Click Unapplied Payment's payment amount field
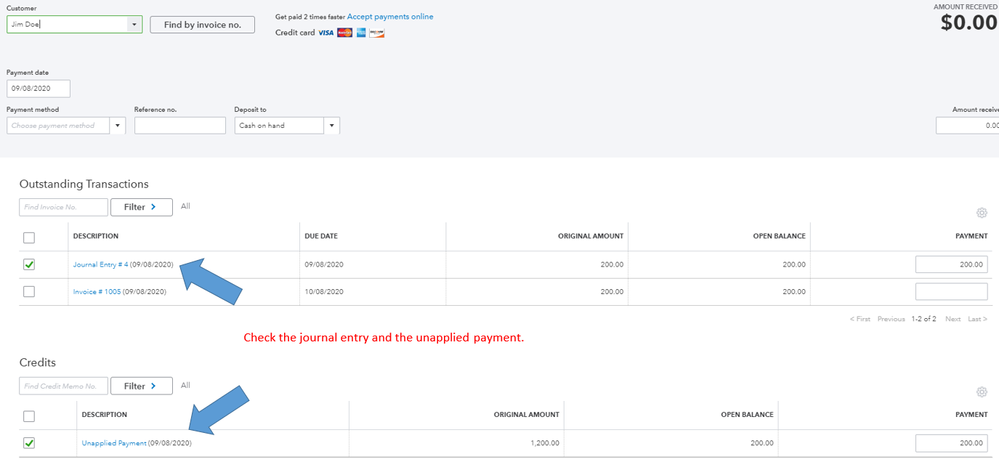Screen dimensions: 999x459 (951, 443)
